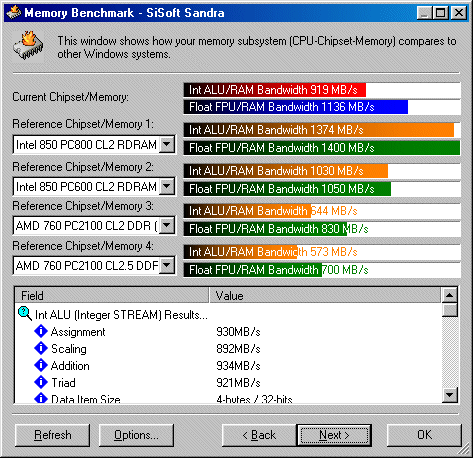Viewport: 473px width, 458px height.
Task: Select the Triad row label
Action: pyautogui.click(x=63, y=383)
